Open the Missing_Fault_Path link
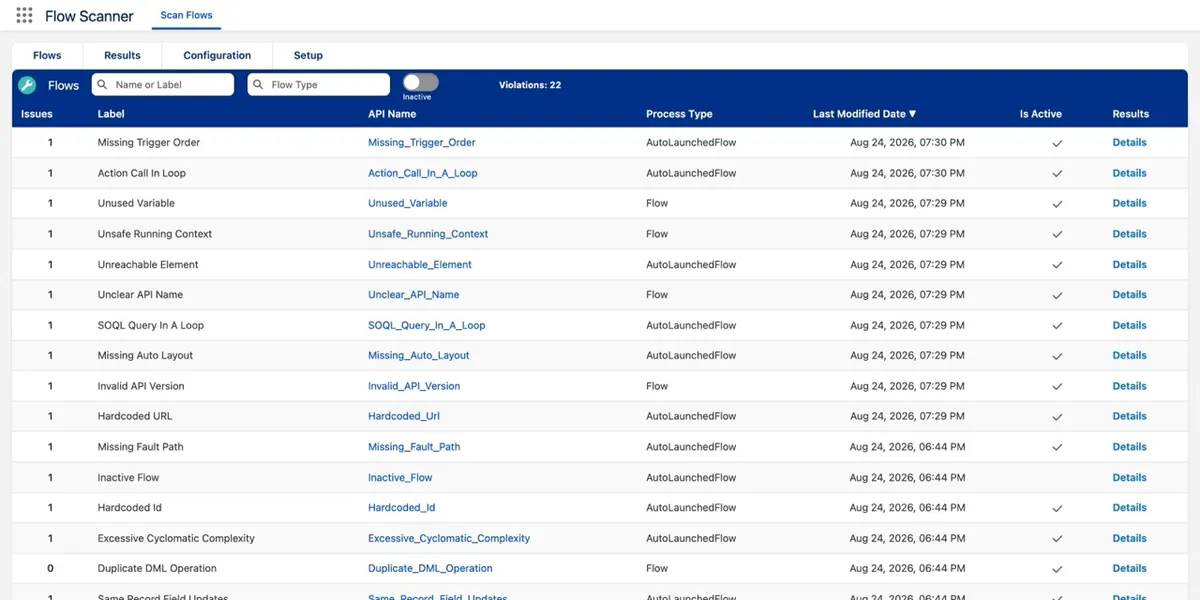 pos(414,447)
